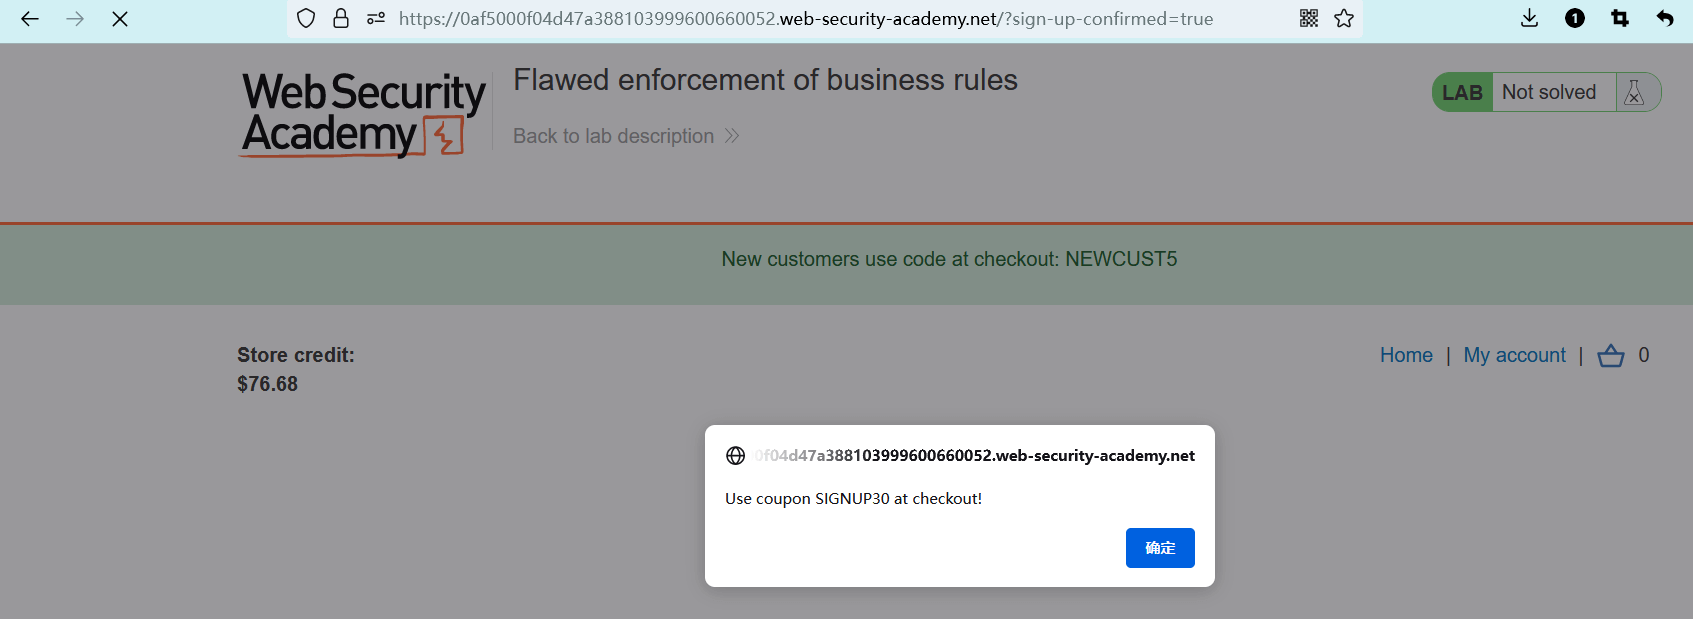Open the shield tracking protection icon
Viewport: 1693px width, 619px height.
coord(306,18)
